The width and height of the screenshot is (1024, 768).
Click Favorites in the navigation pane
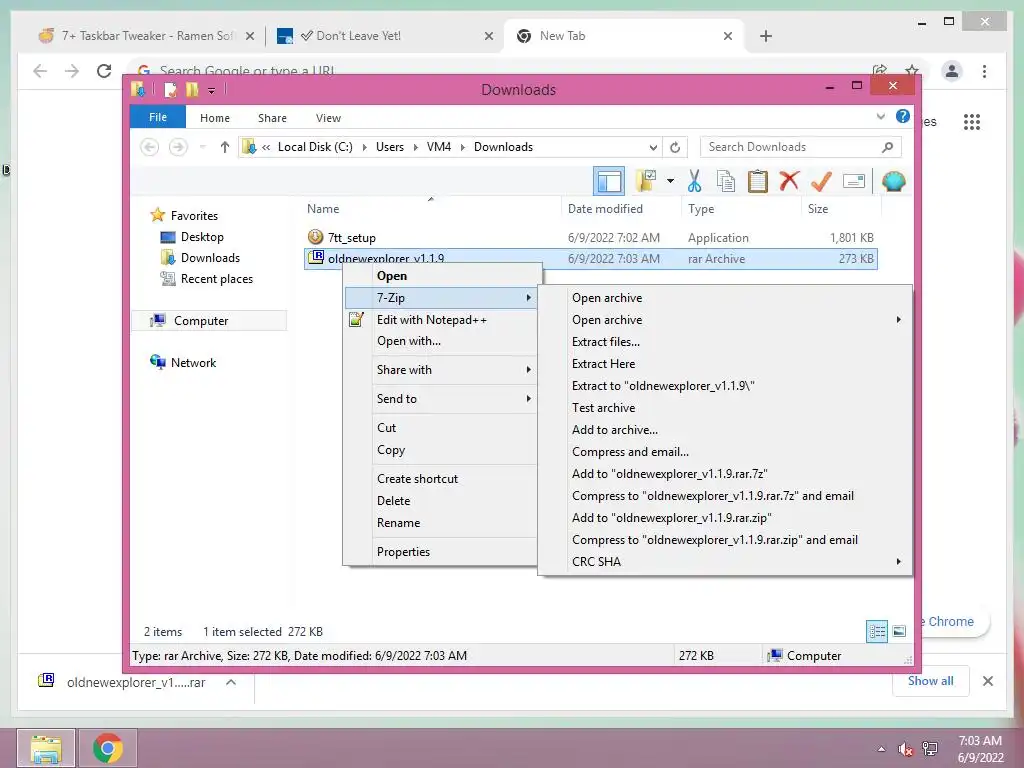click(x=194, y=216)
